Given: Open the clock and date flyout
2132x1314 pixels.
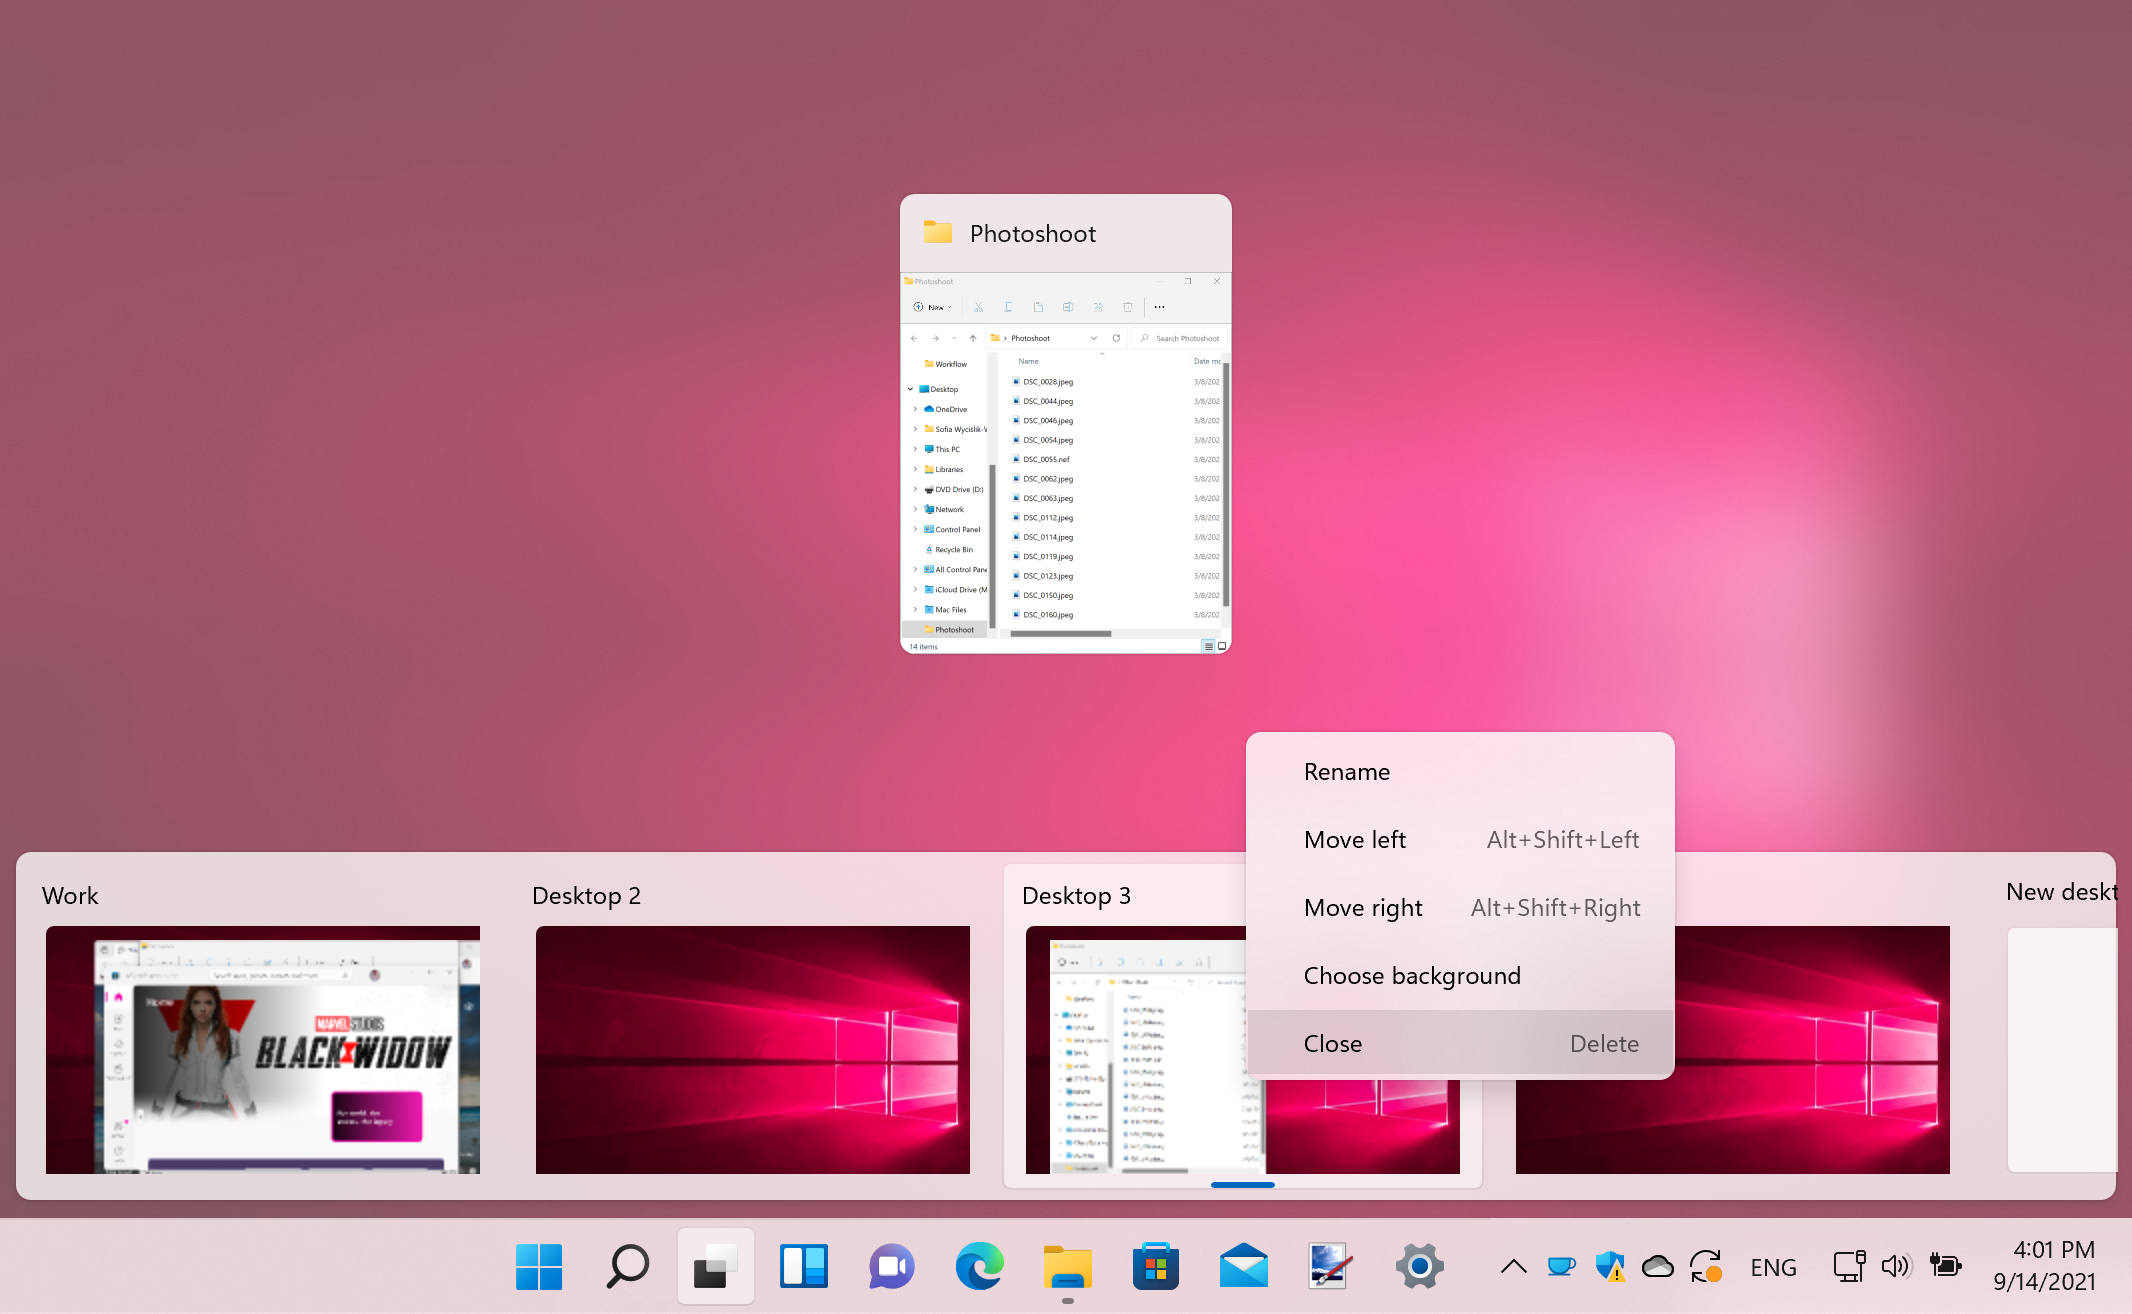Looking at the screenshot, I should coord(2046,1266).
